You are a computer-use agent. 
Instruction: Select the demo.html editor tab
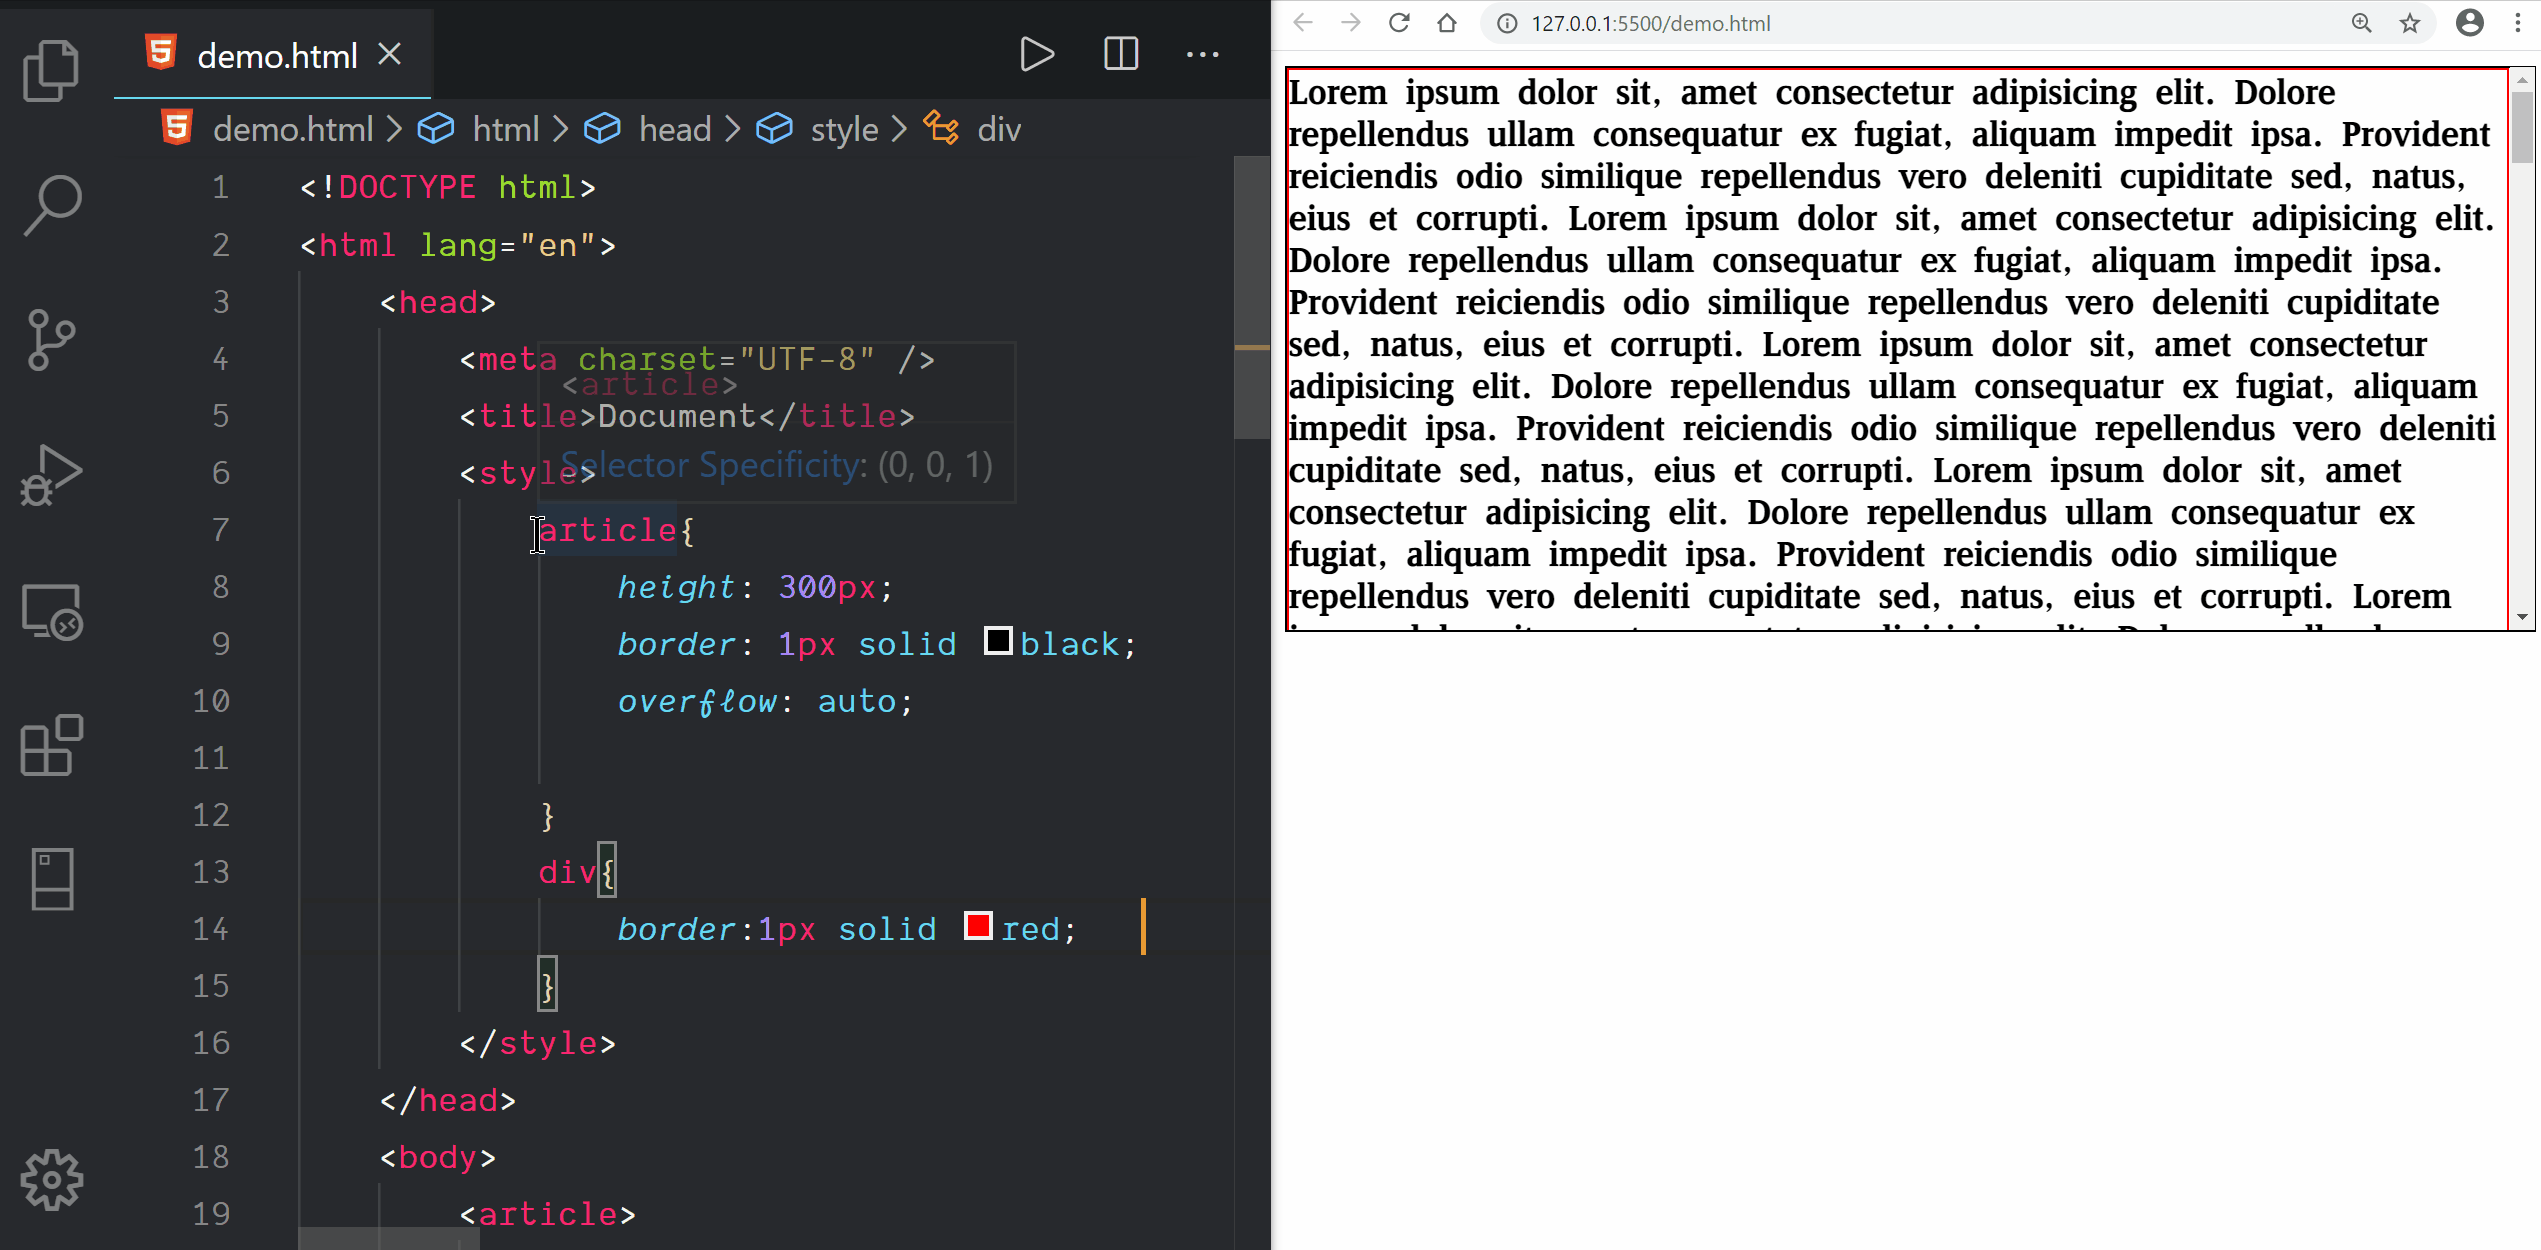[276, 56]
